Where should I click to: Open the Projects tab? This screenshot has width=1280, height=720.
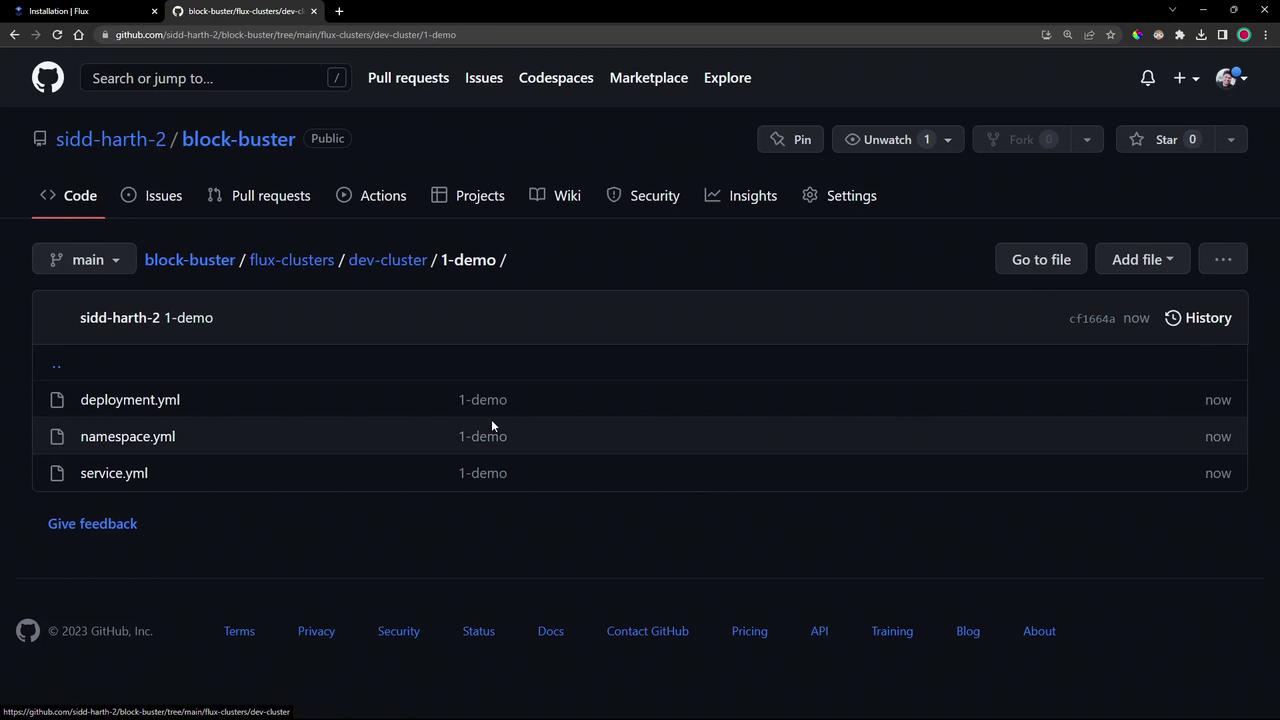tap(468, 196)
